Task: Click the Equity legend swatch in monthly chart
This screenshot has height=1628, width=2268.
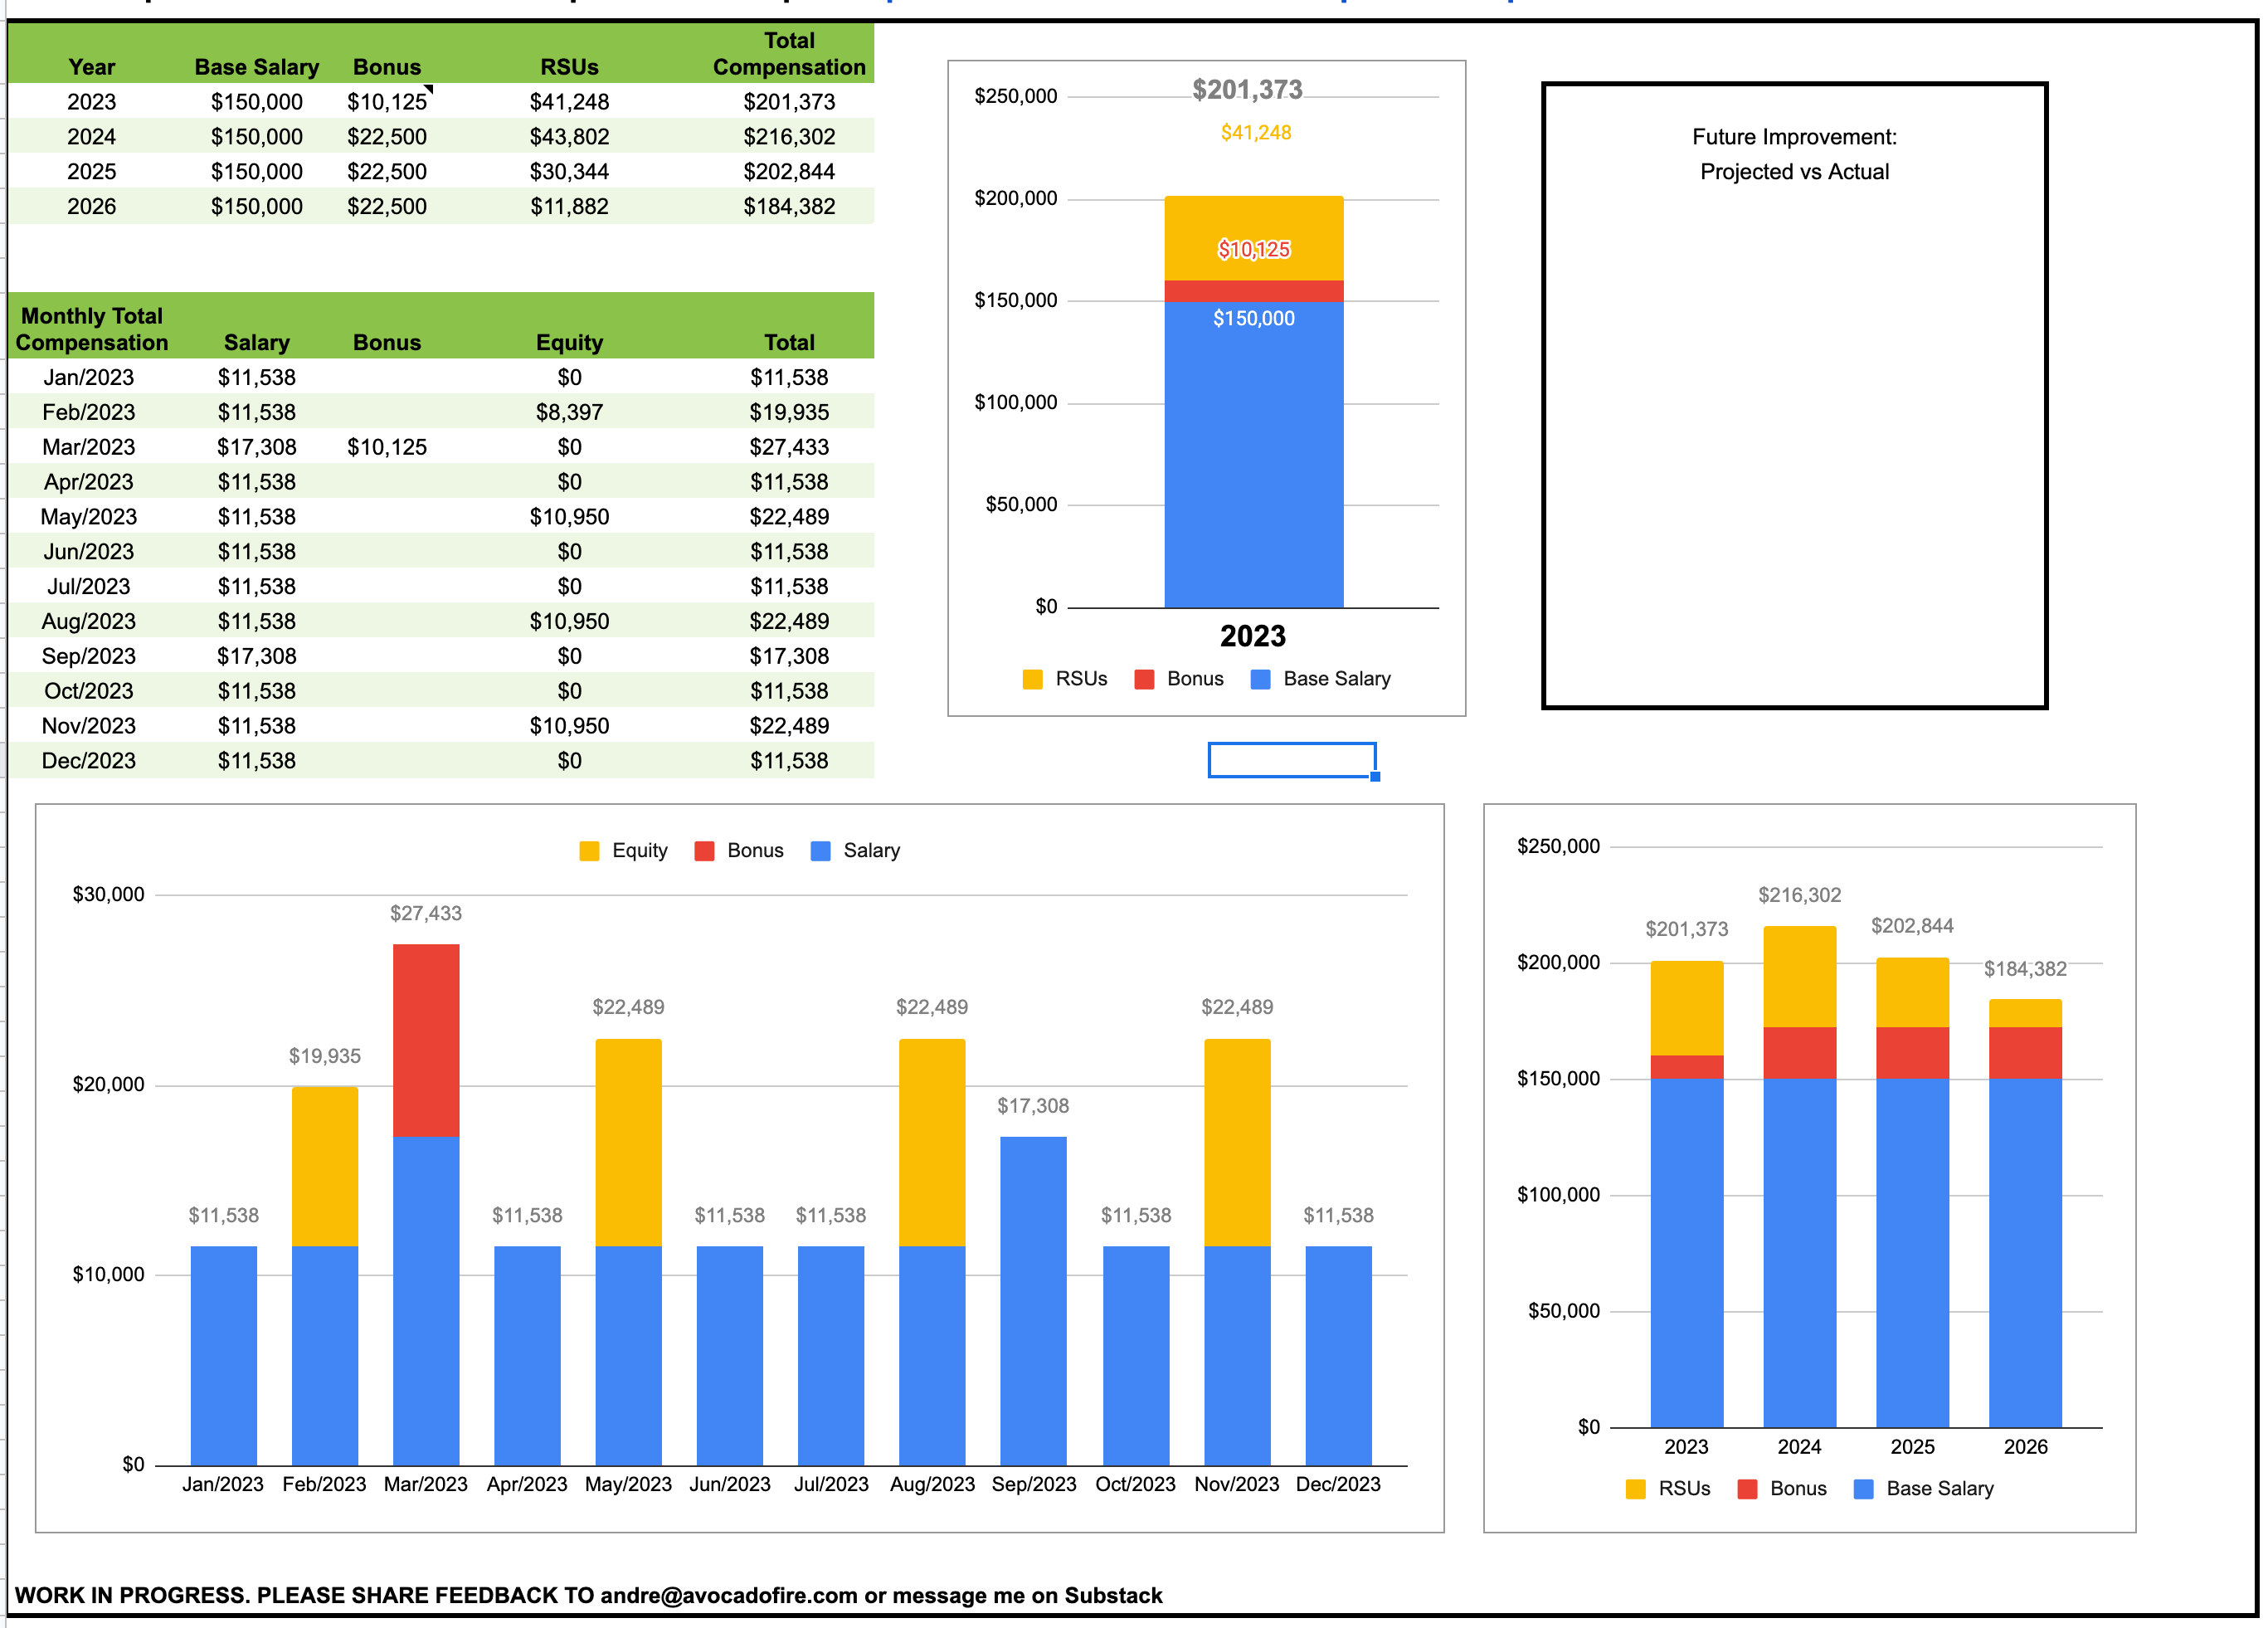Action: [589, 851]
